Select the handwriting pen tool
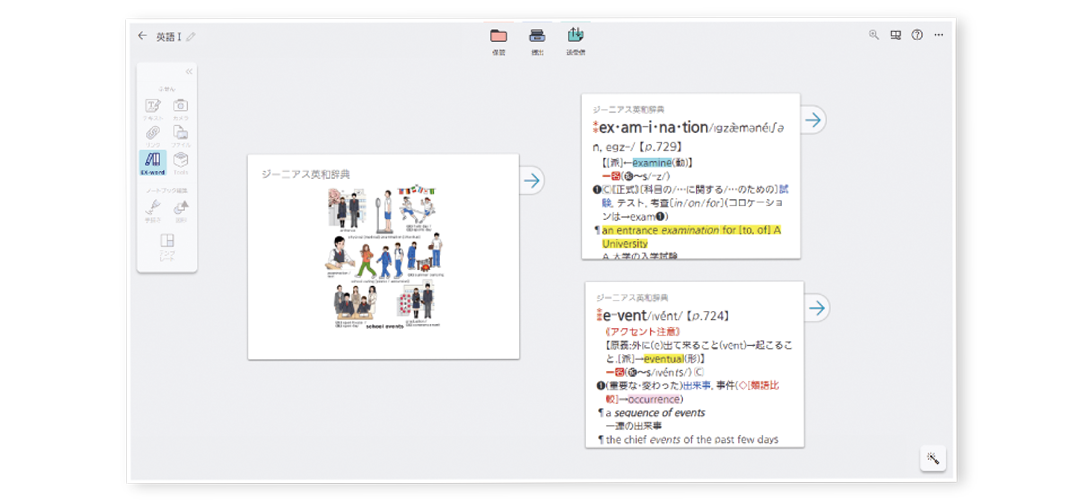The image size is (1080, 500). click(x=153, y=209)
